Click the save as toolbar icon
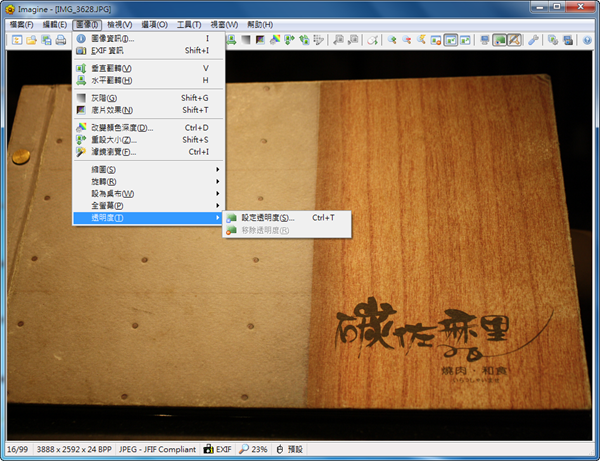The image size is (600, 461). coord(46,40)
